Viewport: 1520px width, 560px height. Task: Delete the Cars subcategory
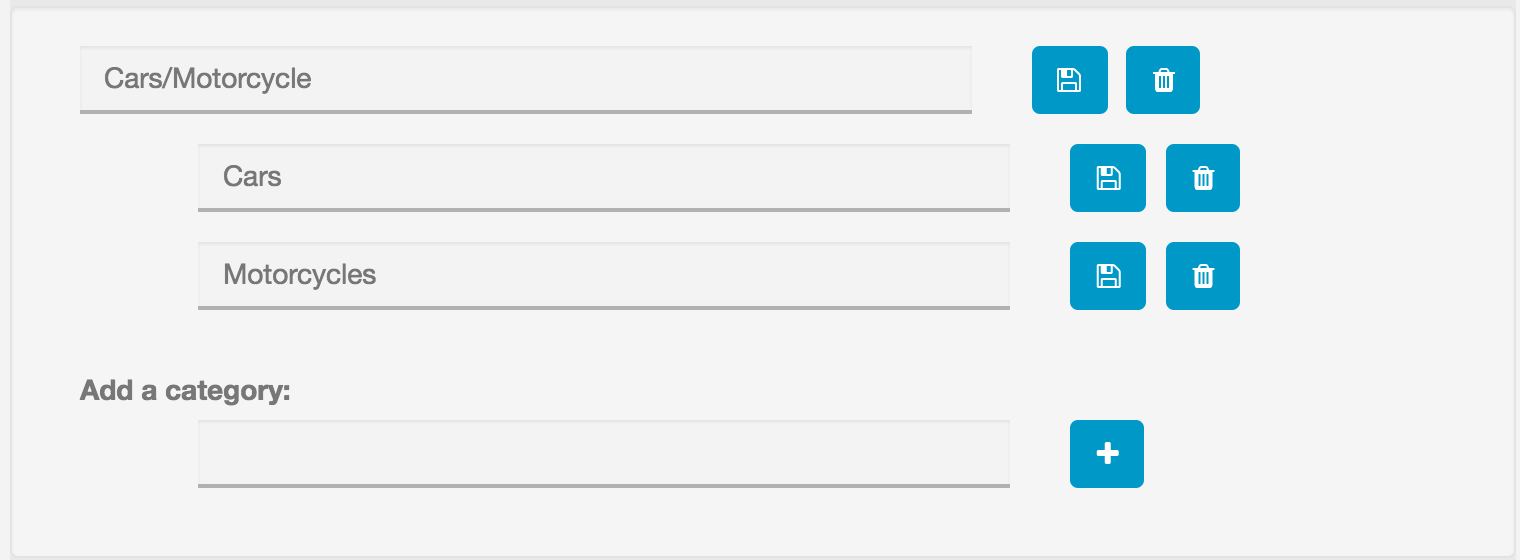(x=1202, y=178)
